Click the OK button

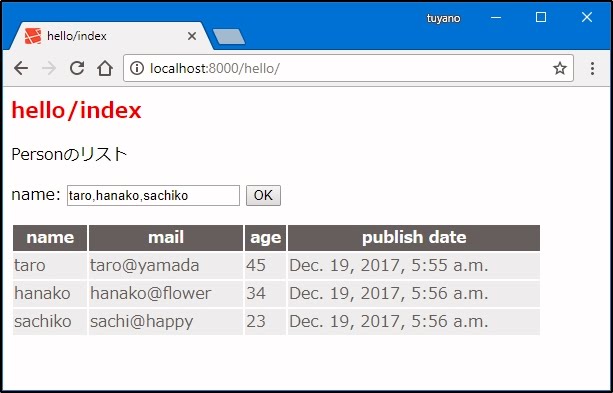coord(263,195)
